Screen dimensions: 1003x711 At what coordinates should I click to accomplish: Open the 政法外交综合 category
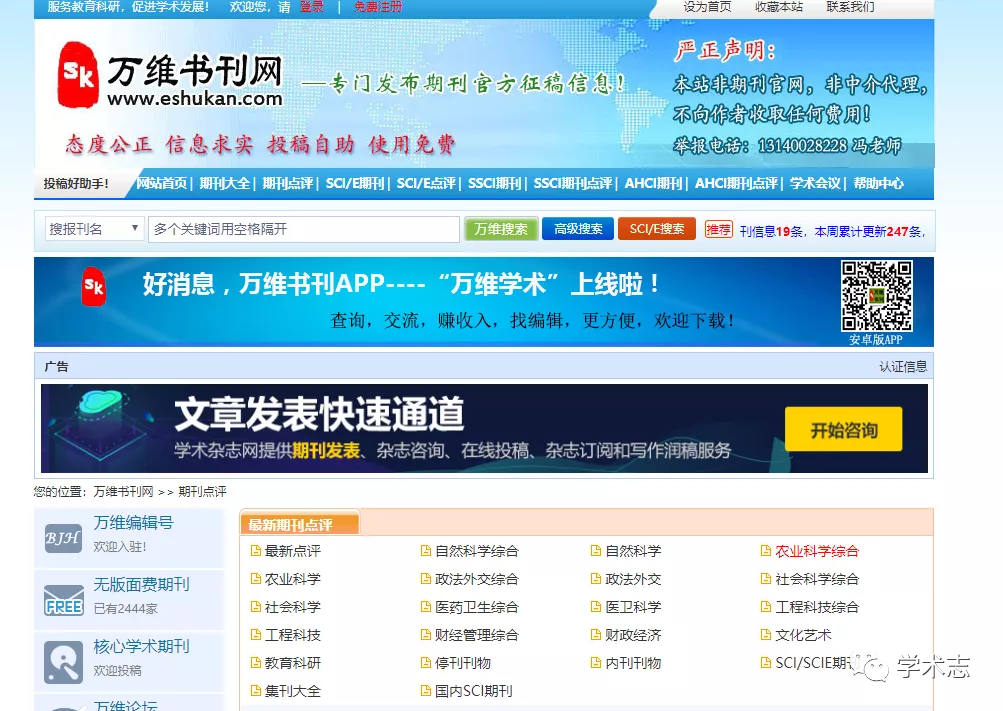[x=477, y=579]
